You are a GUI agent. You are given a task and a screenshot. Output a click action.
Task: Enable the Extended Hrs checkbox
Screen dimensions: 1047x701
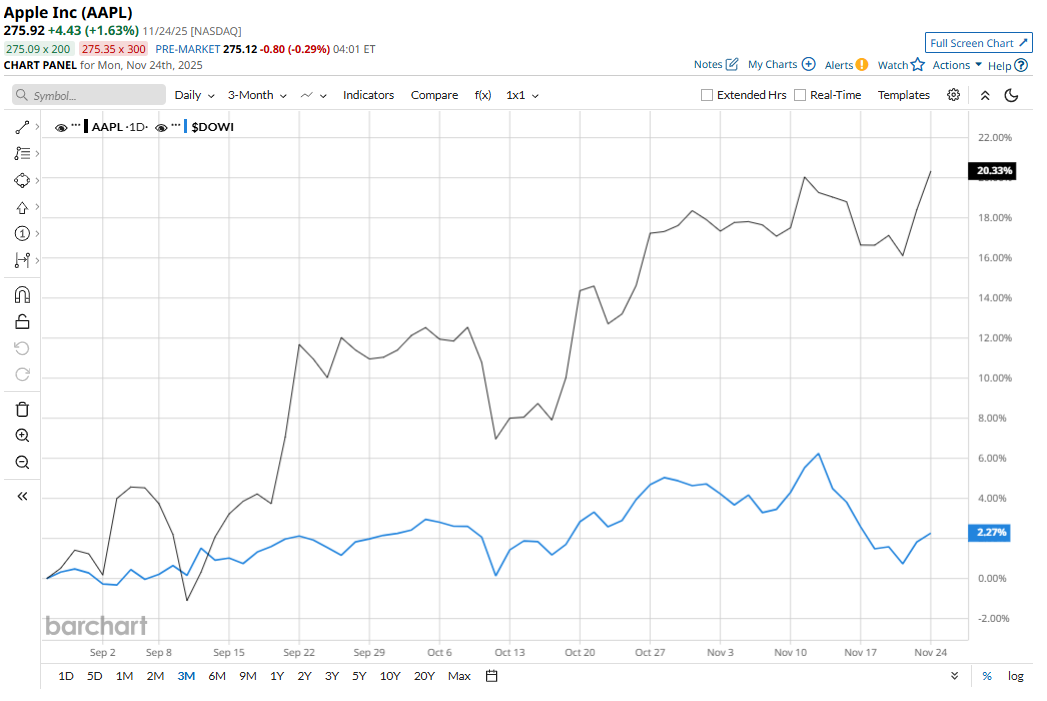[x=706, y=95]
